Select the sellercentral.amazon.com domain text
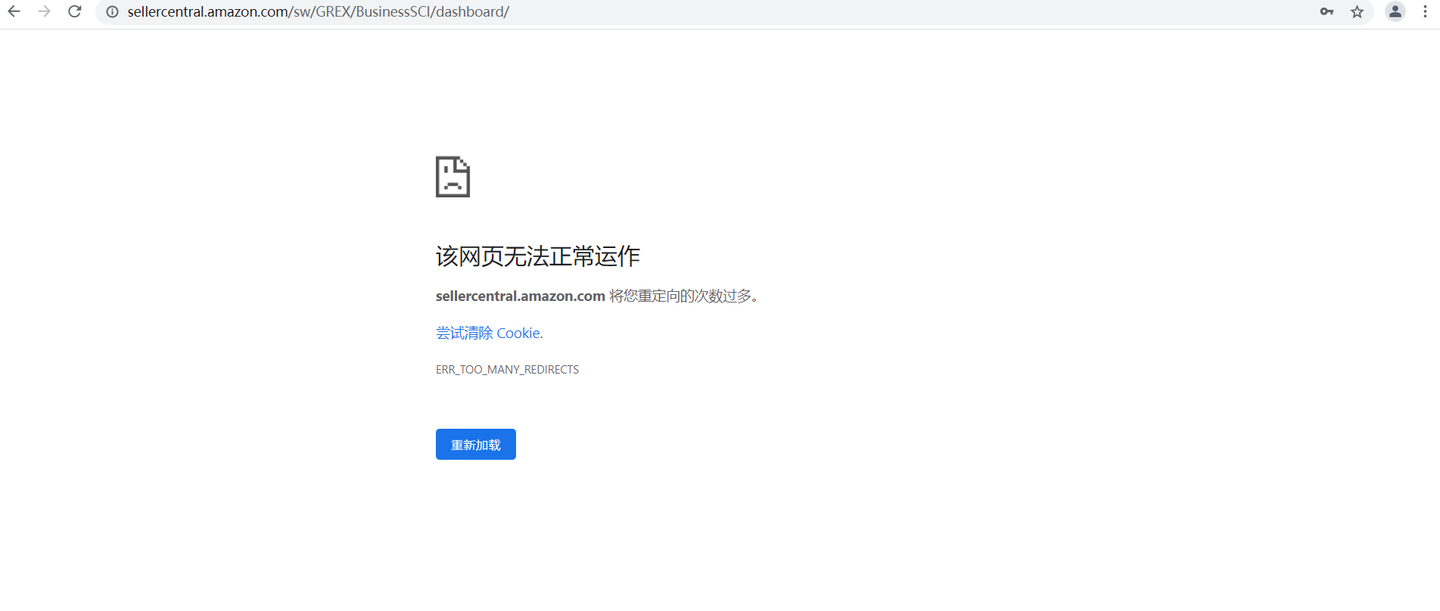1440x611 pixels. point(519,295)
